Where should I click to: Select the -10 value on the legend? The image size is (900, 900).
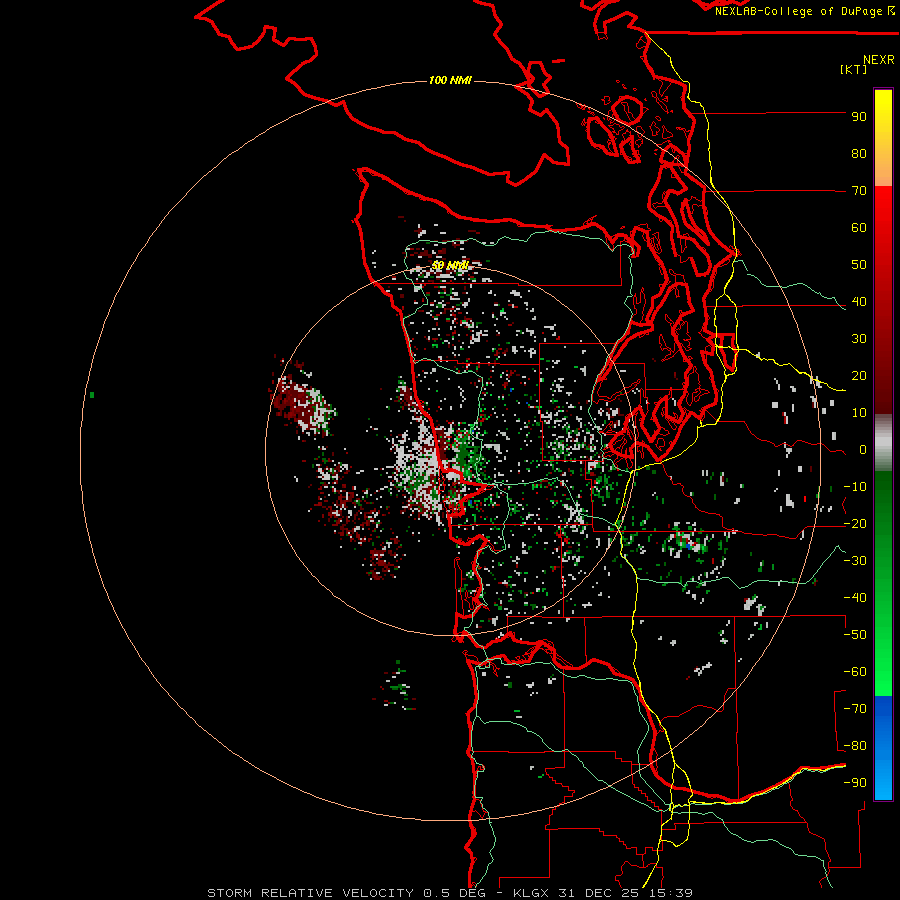pyautogui.click(x=855, y=487)
